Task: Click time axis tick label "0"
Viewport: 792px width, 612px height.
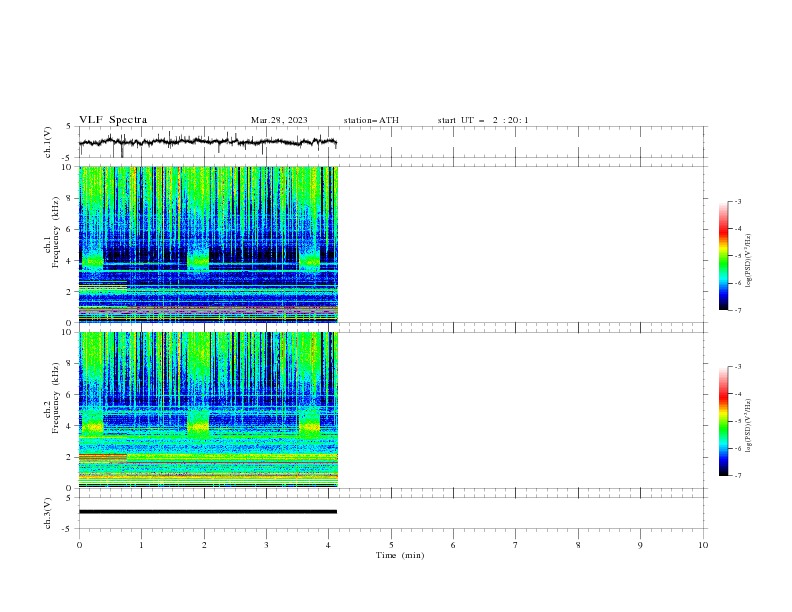Action: tap(79, 545)
